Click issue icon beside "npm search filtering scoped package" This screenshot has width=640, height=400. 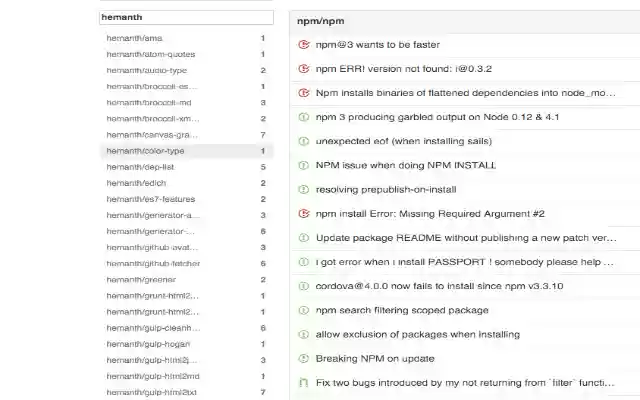click(304, 310)
